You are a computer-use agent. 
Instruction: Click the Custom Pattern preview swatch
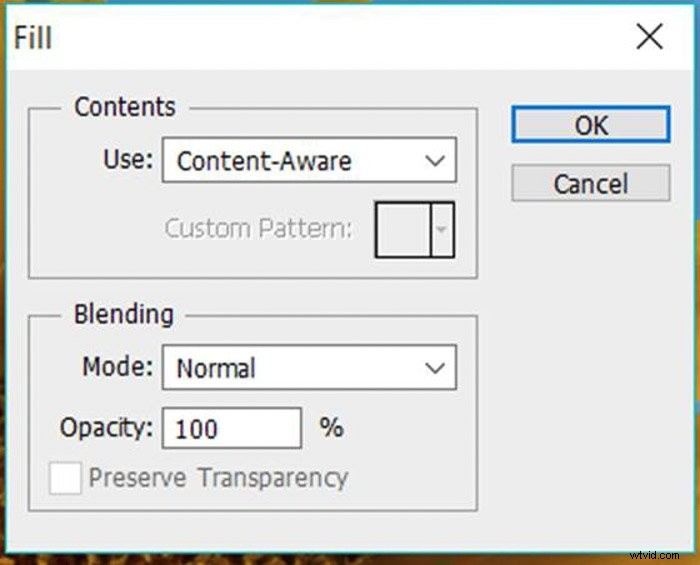pyautogui.click(x=402, y=229)
